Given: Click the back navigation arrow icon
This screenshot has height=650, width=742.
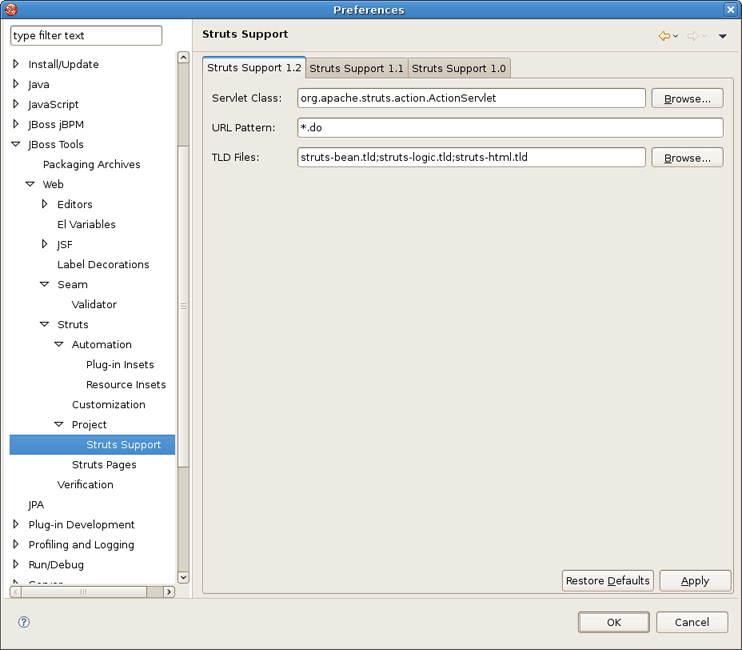Looking at the screenshot, I should tap(664, 36).
